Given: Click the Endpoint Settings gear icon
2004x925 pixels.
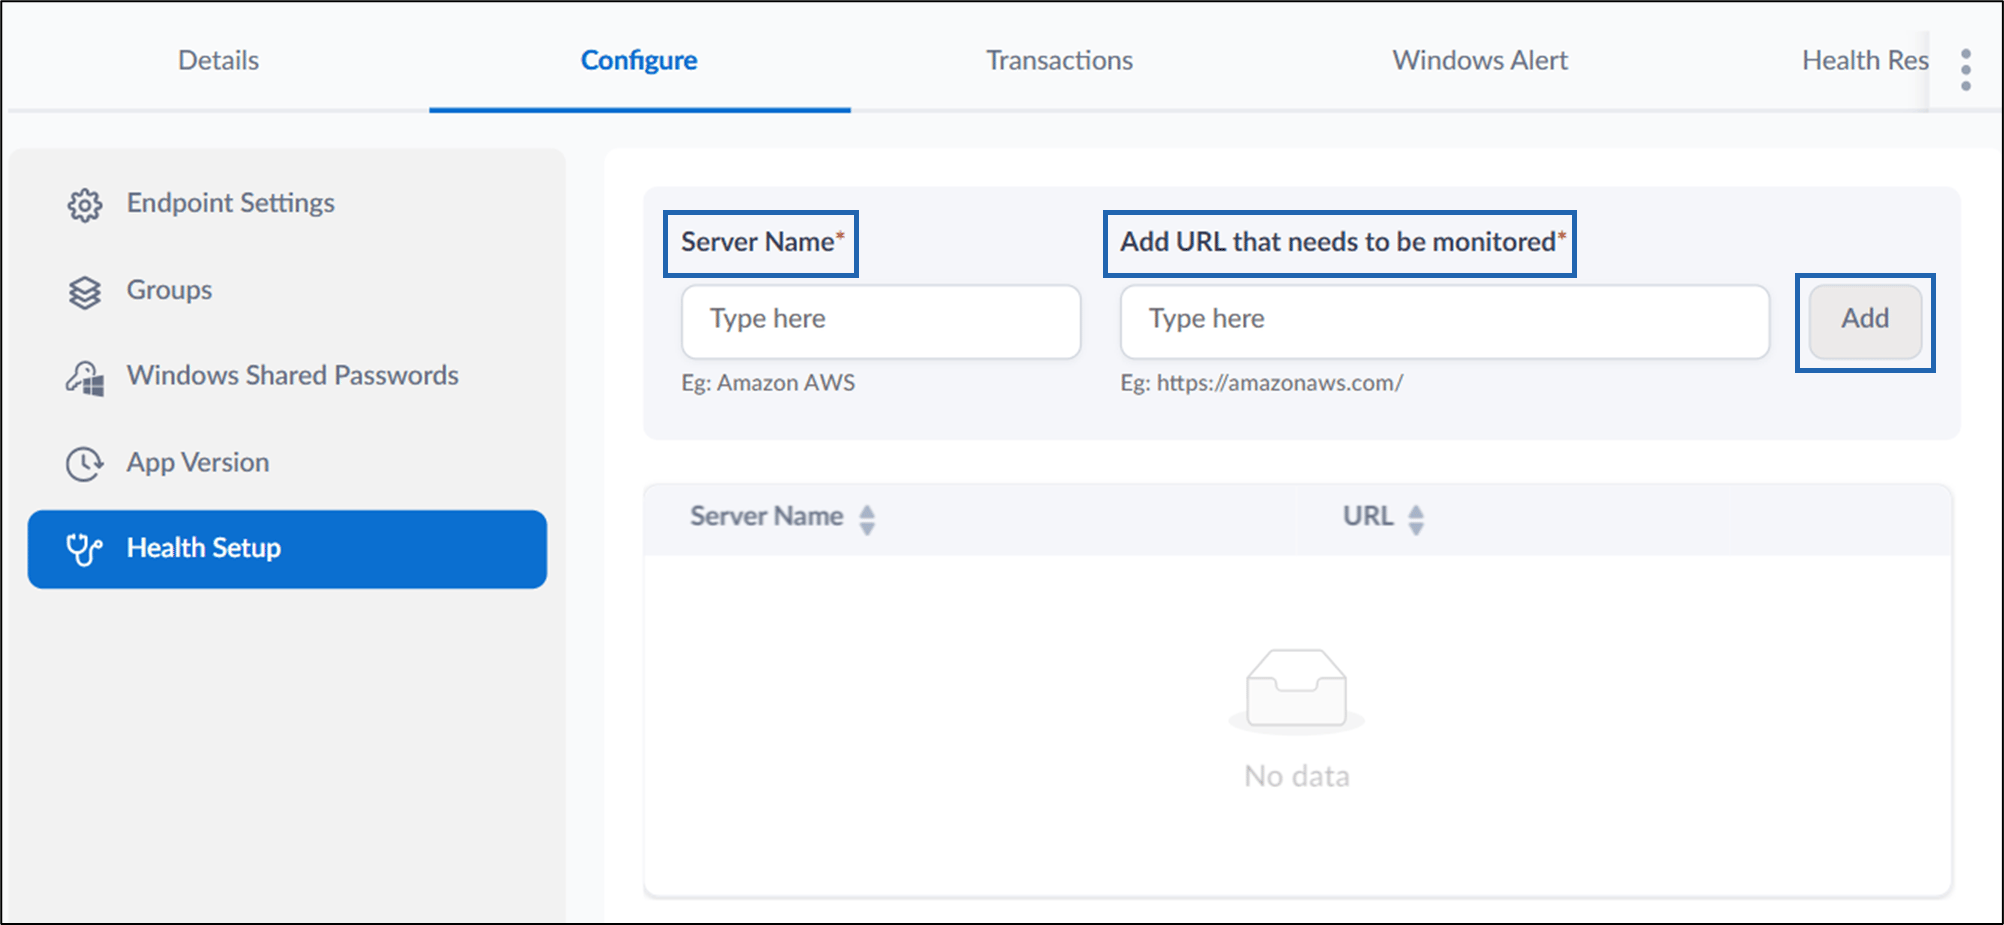Looking at the screenshot, I should [85, 205].
